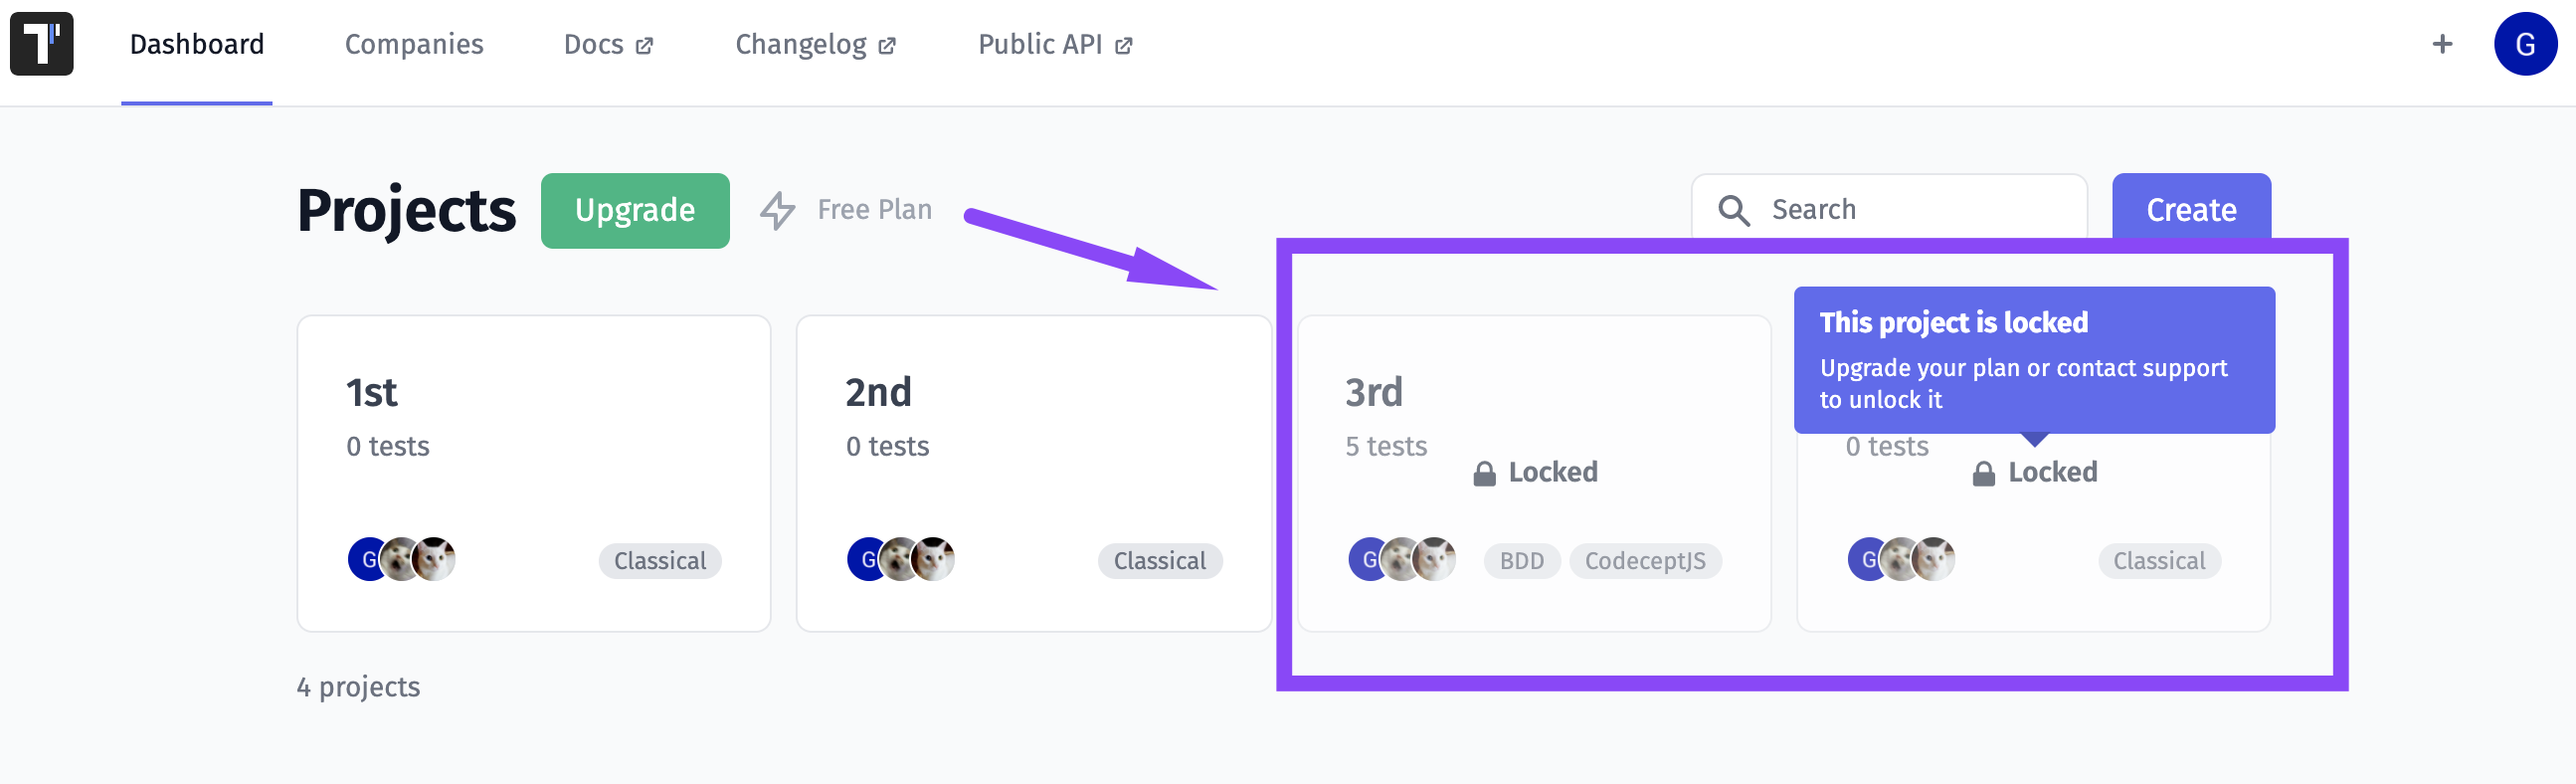Screen dimensions: 2576x784
Task: Open the Companies tab
Action: point(414,44)
